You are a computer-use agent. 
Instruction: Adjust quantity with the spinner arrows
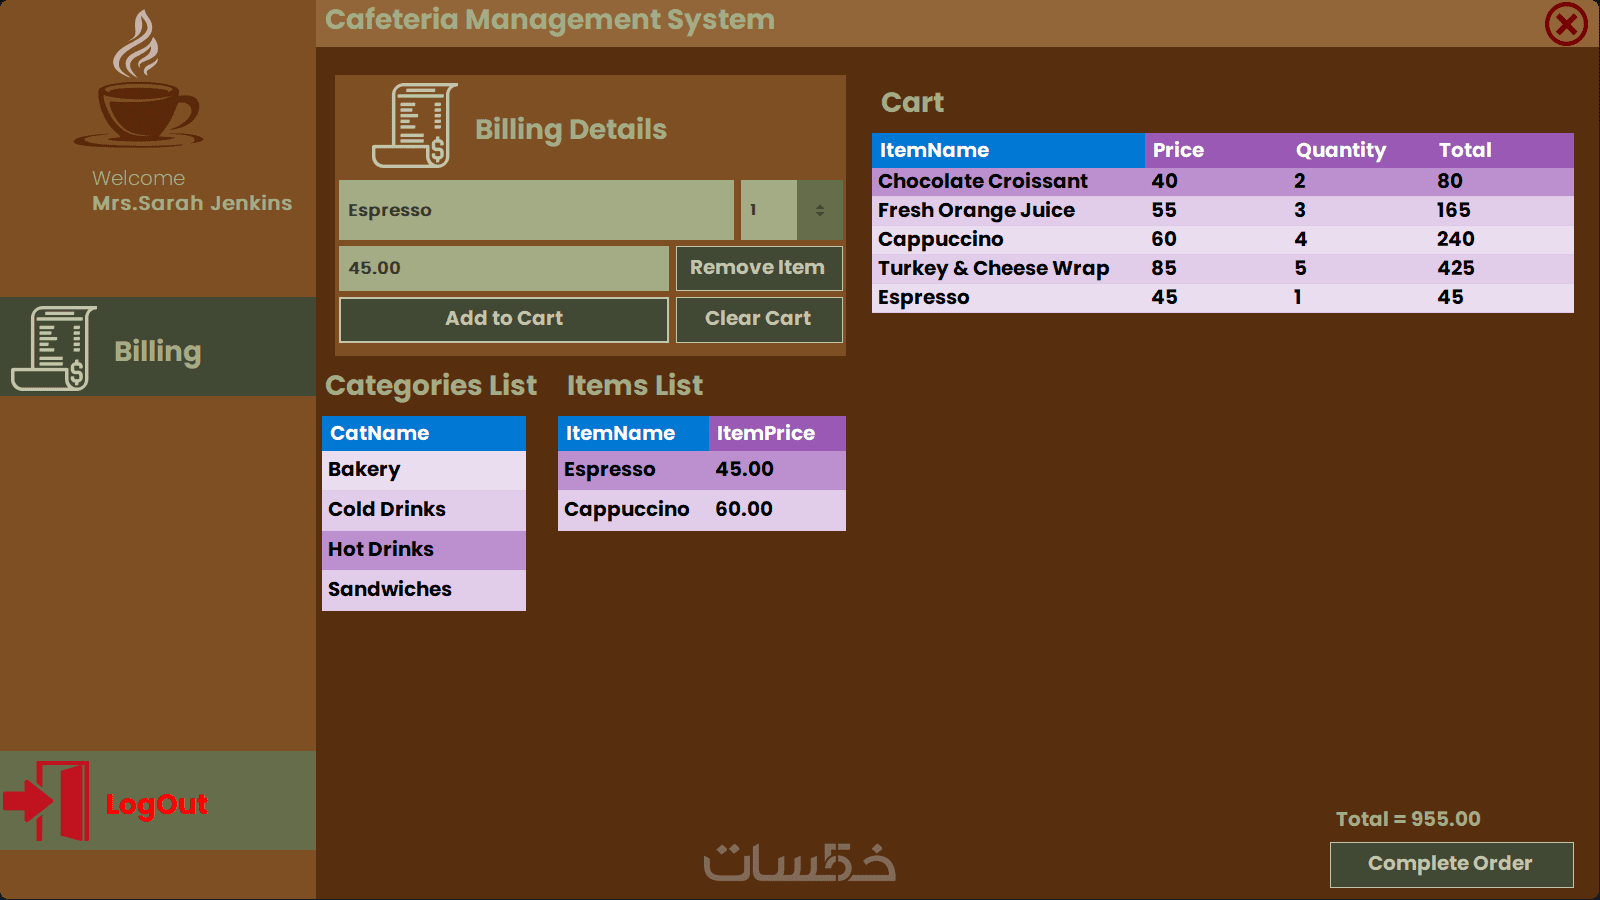[820, 210]
